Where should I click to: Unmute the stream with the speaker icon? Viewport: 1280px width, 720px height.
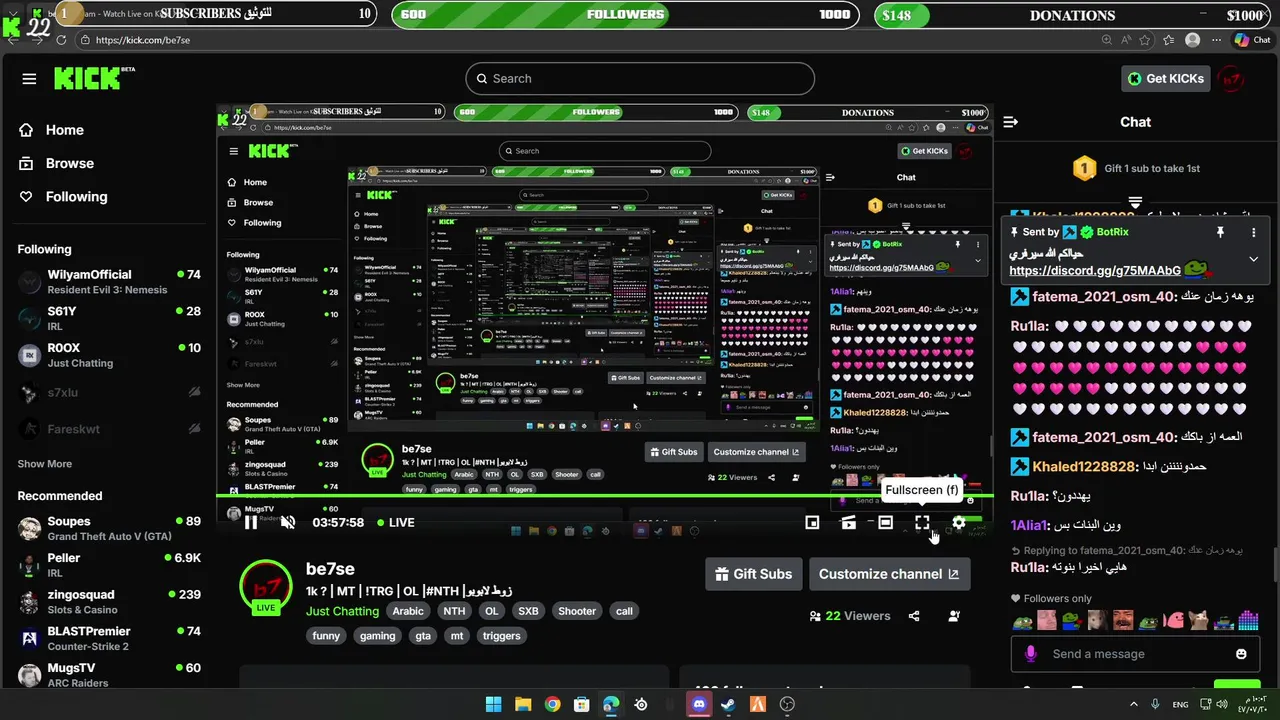click(x=287, y=522)
